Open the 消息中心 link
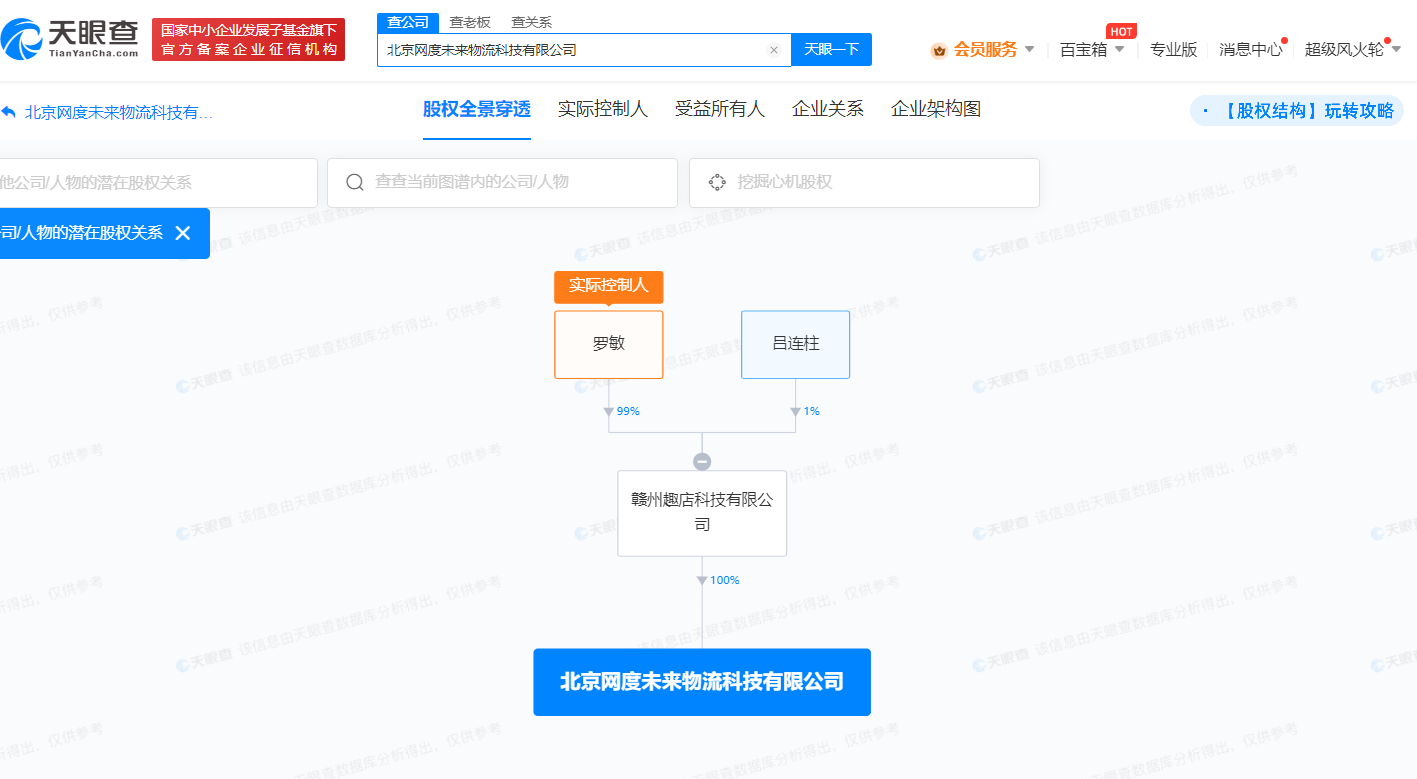Screen dimensions: 1417x779 pos(1250,49)
